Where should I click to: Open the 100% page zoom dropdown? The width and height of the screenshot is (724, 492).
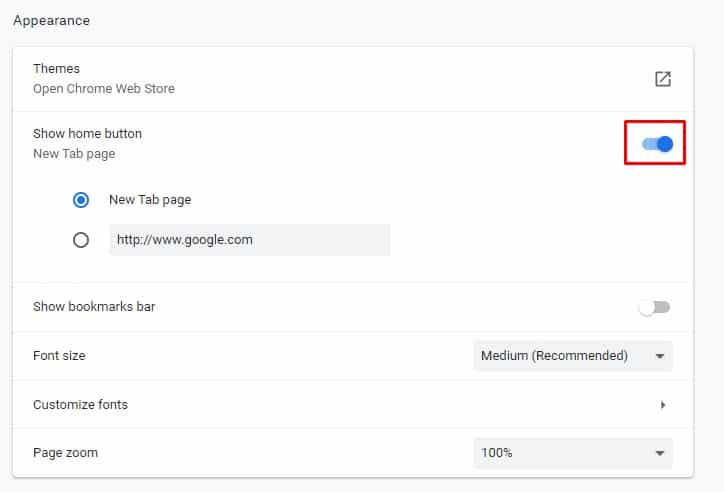click(x=573, y=453)
